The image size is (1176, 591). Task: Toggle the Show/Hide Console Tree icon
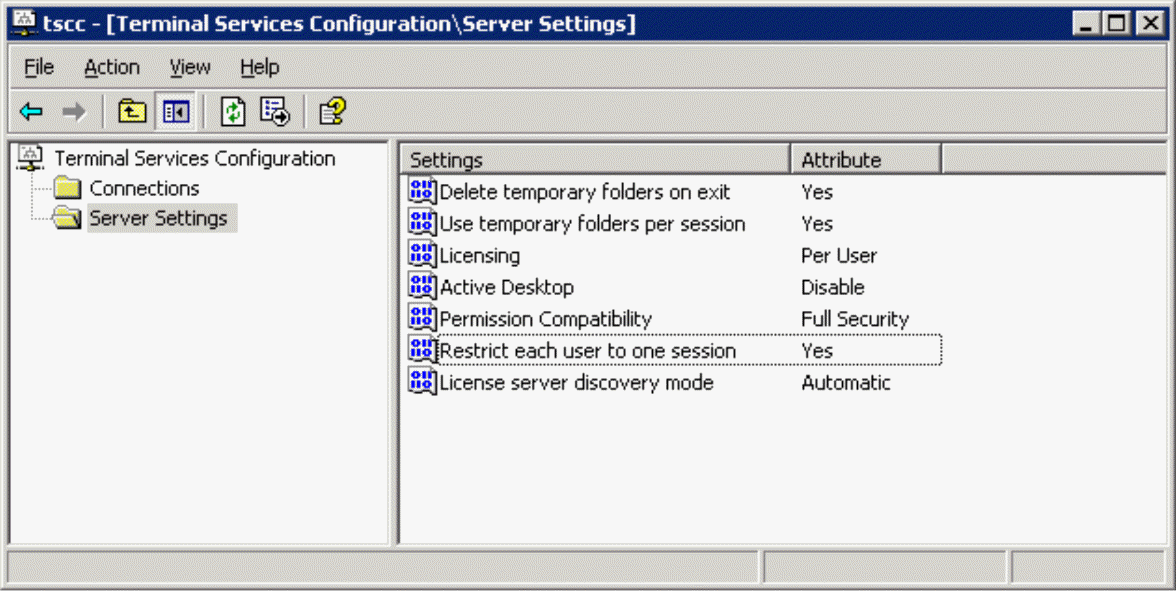click(176, 112)
